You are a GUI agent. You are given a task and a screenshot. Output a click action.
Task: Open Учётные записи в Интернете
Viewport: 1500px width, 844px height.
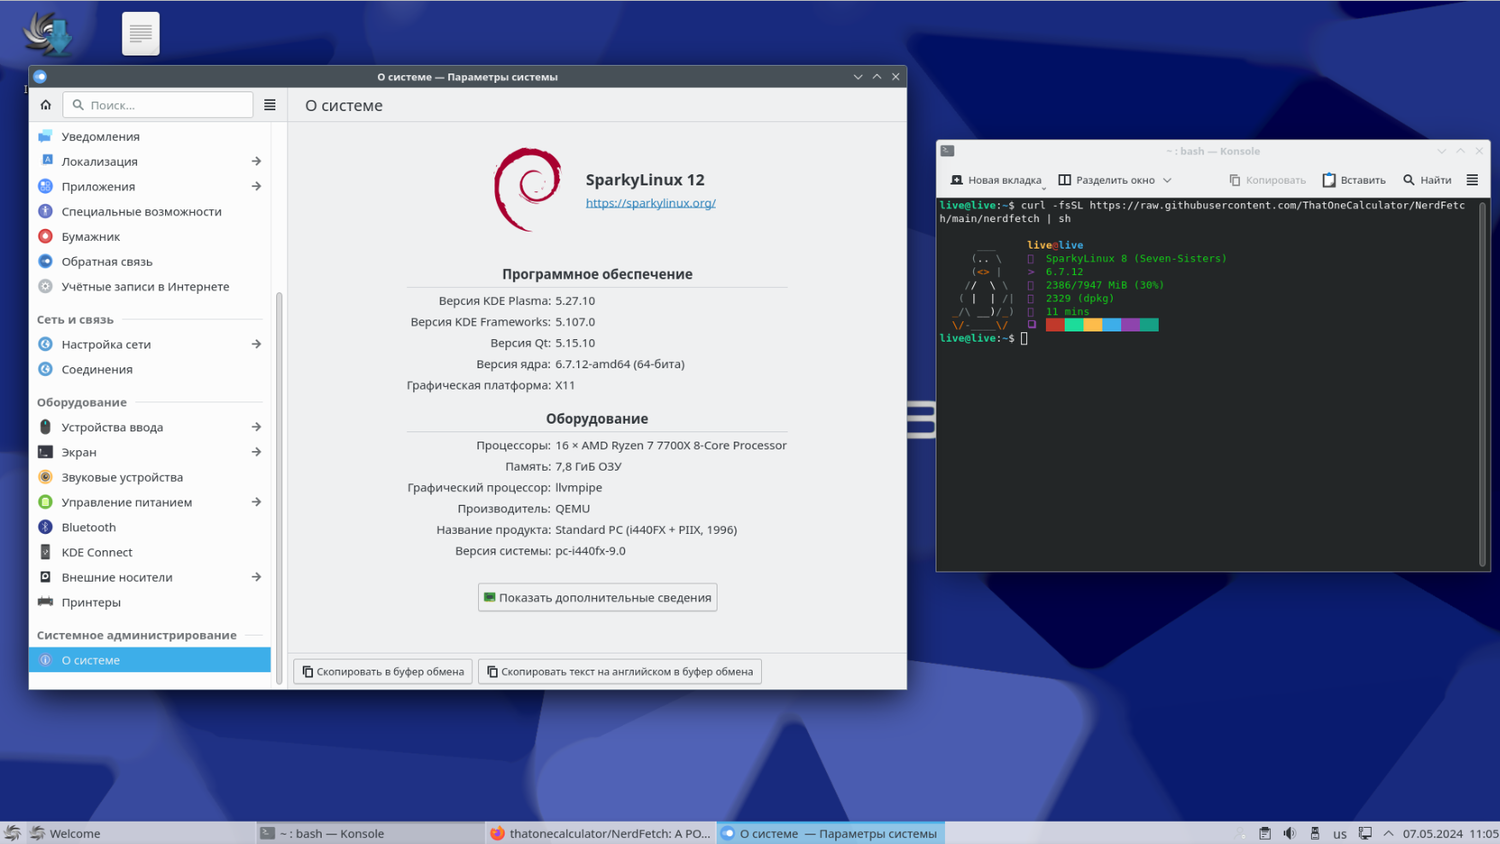point(150,286)
